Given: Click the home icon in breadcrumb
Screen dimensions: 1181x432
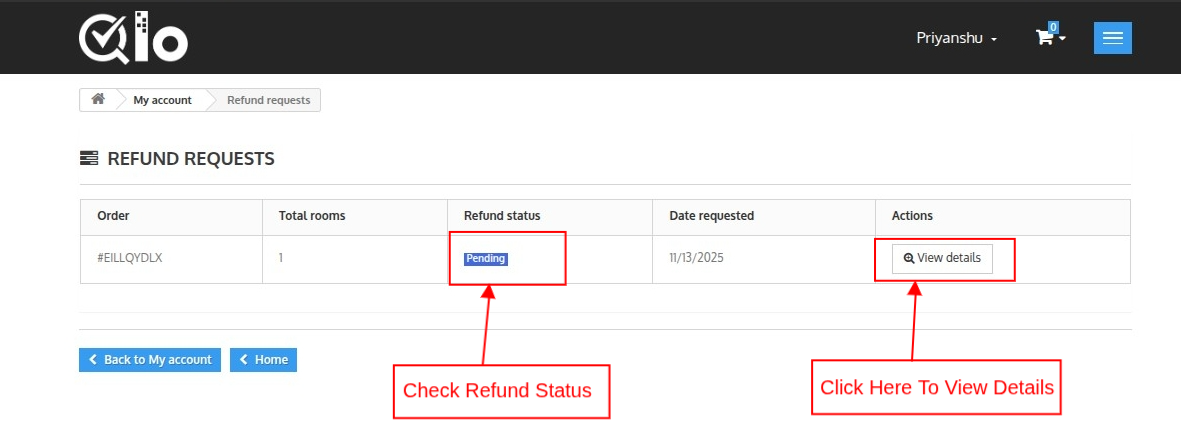Looking at the screenshot, I should [98, 100].
